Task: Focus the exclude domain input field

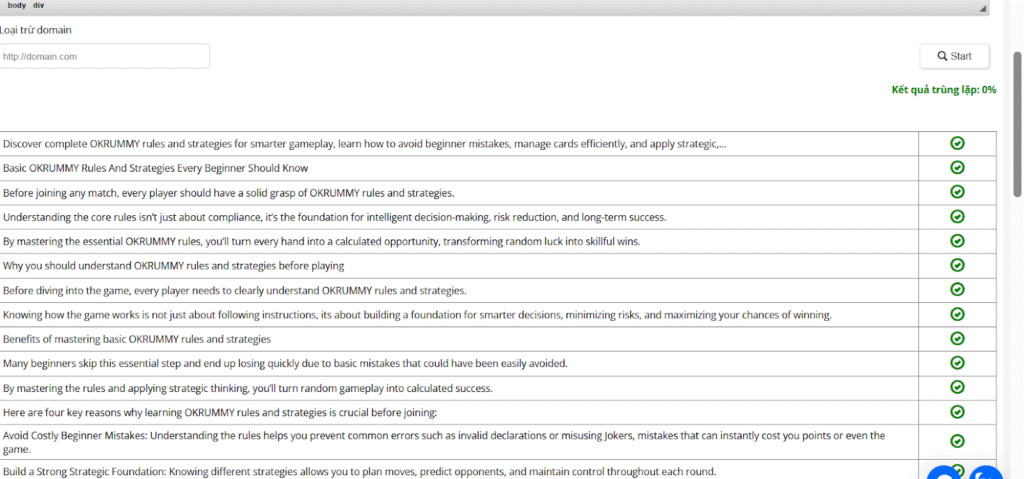Action: pyautogui.click(x=105, y=56)
